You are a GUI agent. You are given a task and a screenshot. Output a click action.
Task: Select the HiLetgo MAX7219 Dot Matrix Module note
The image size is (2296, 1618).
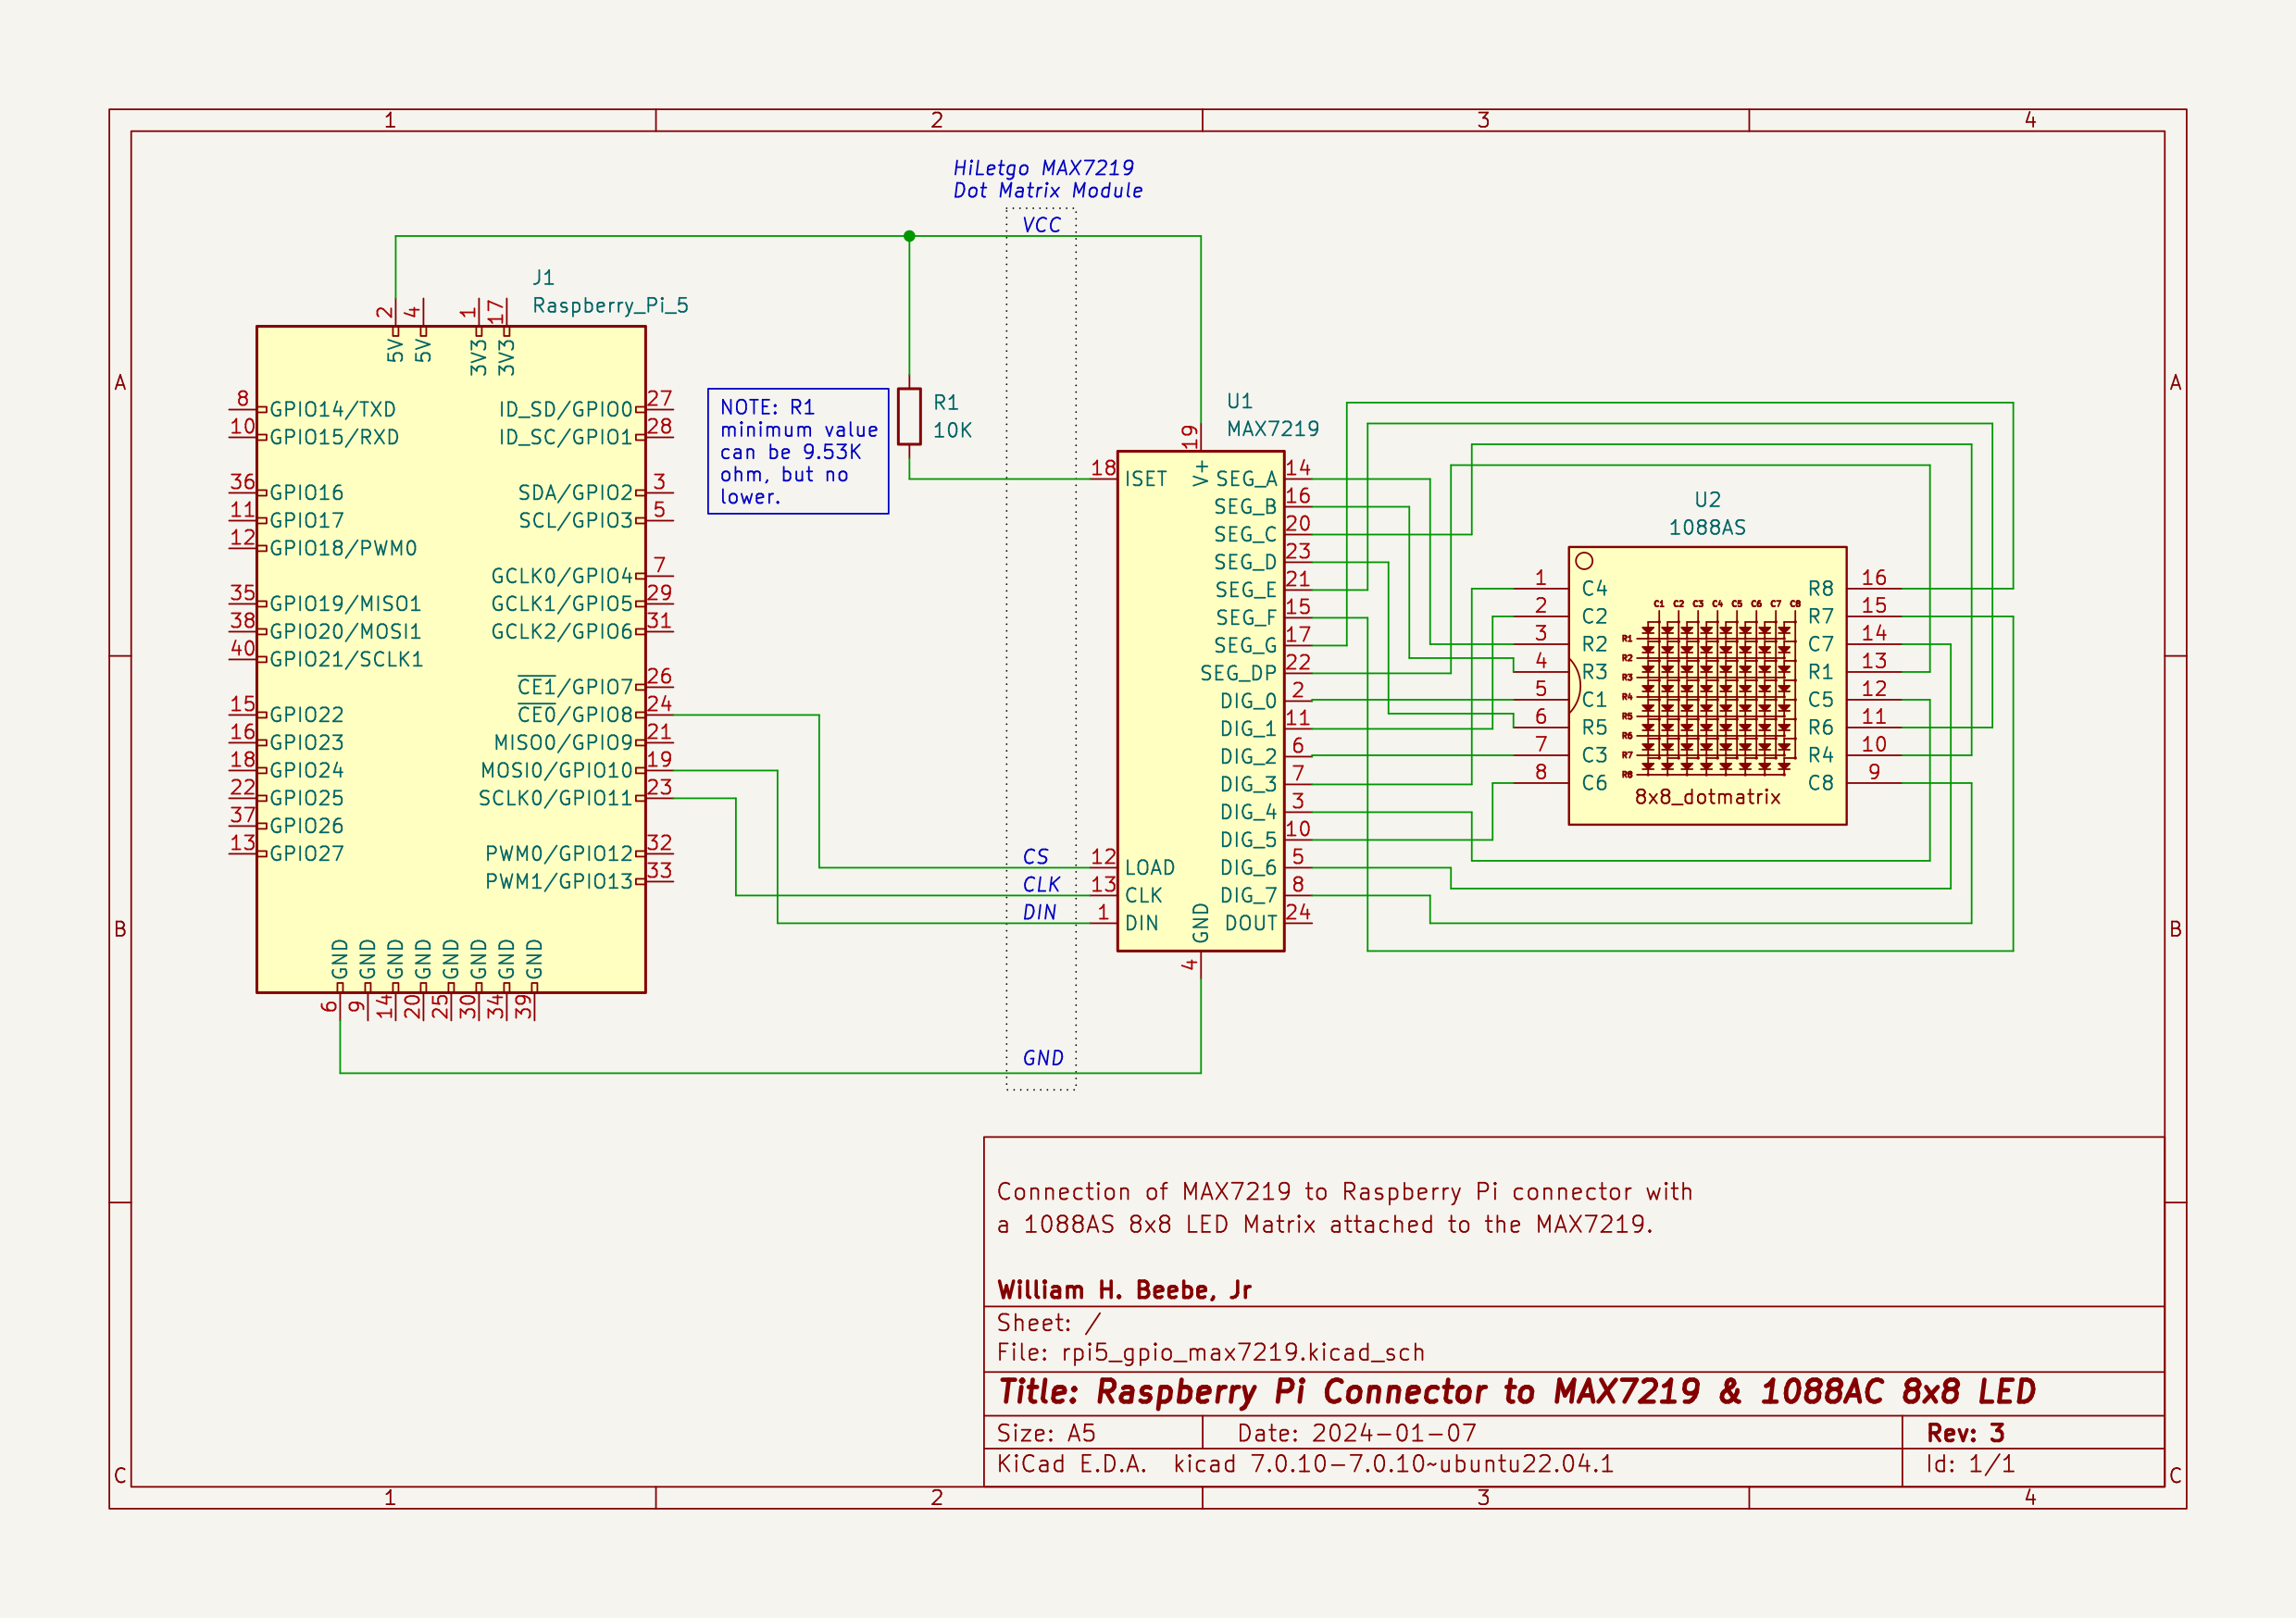1047,179
